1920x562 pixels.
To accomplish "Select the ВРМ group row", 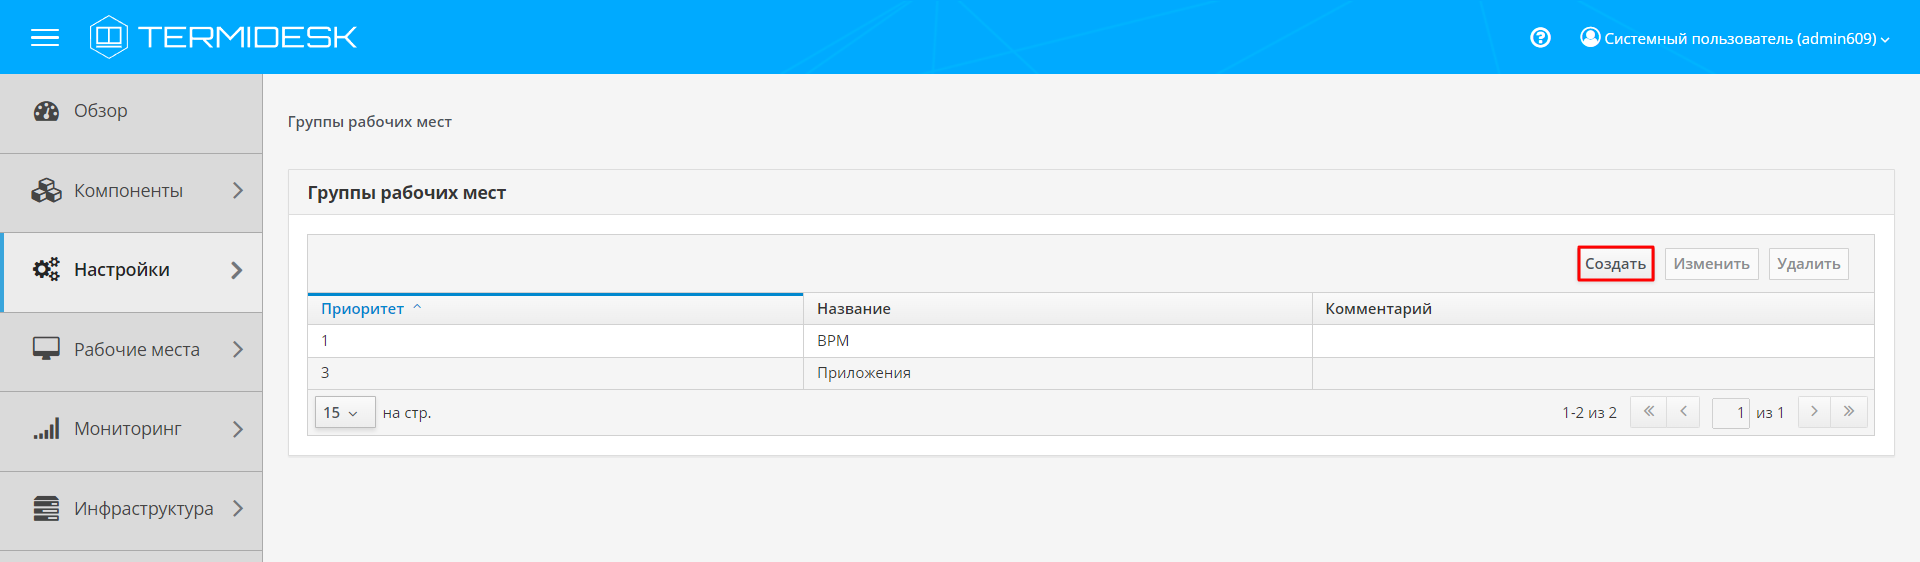I will tap(832, 341).
